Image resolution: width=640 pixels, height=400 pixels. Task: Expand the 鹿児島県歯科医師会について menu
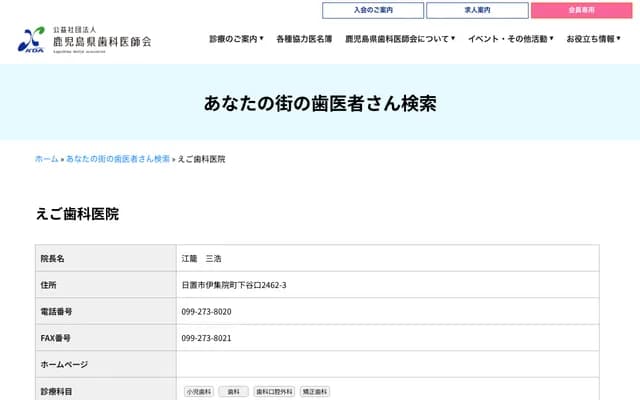click(399, 39)
